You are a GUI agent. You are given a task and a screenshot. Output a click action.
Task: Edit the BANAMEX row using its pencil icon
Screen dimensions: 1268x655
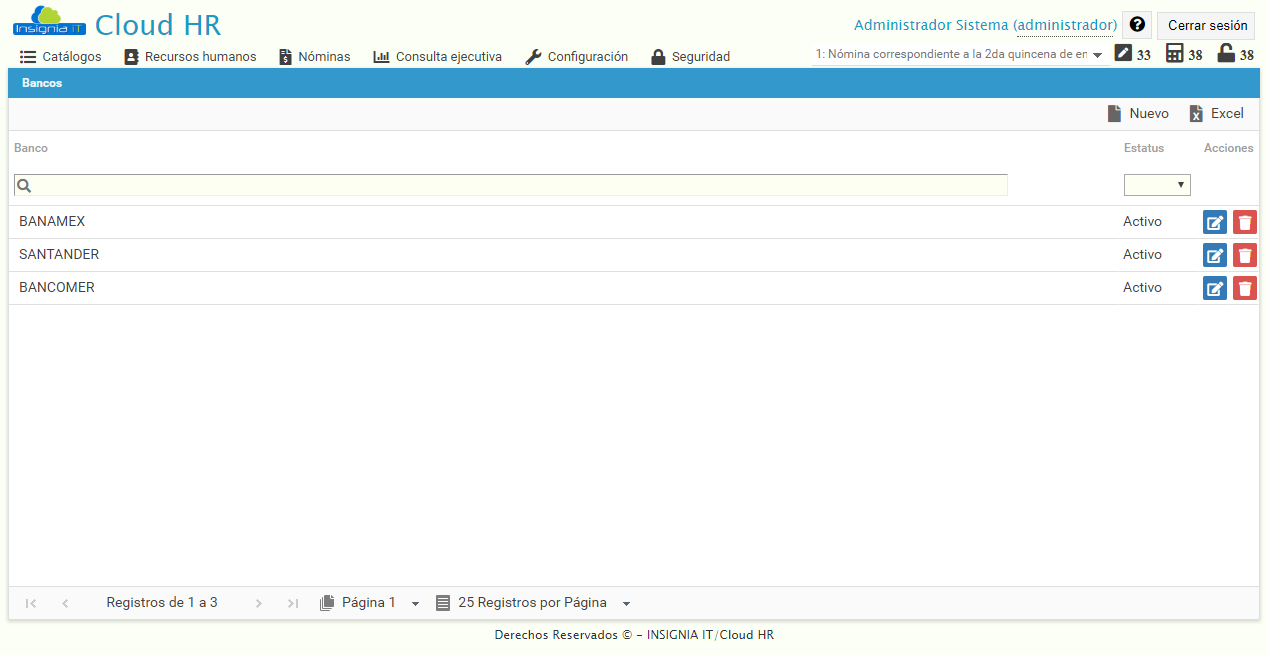[x=1214, y=221]
